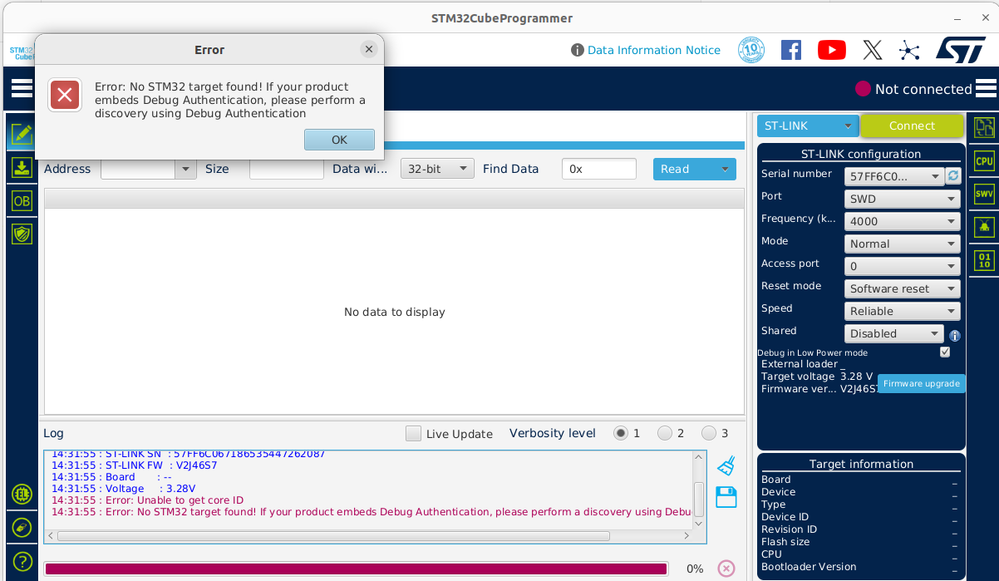
Task: Clear the log with the broom icon
Action: coord(726,466)
